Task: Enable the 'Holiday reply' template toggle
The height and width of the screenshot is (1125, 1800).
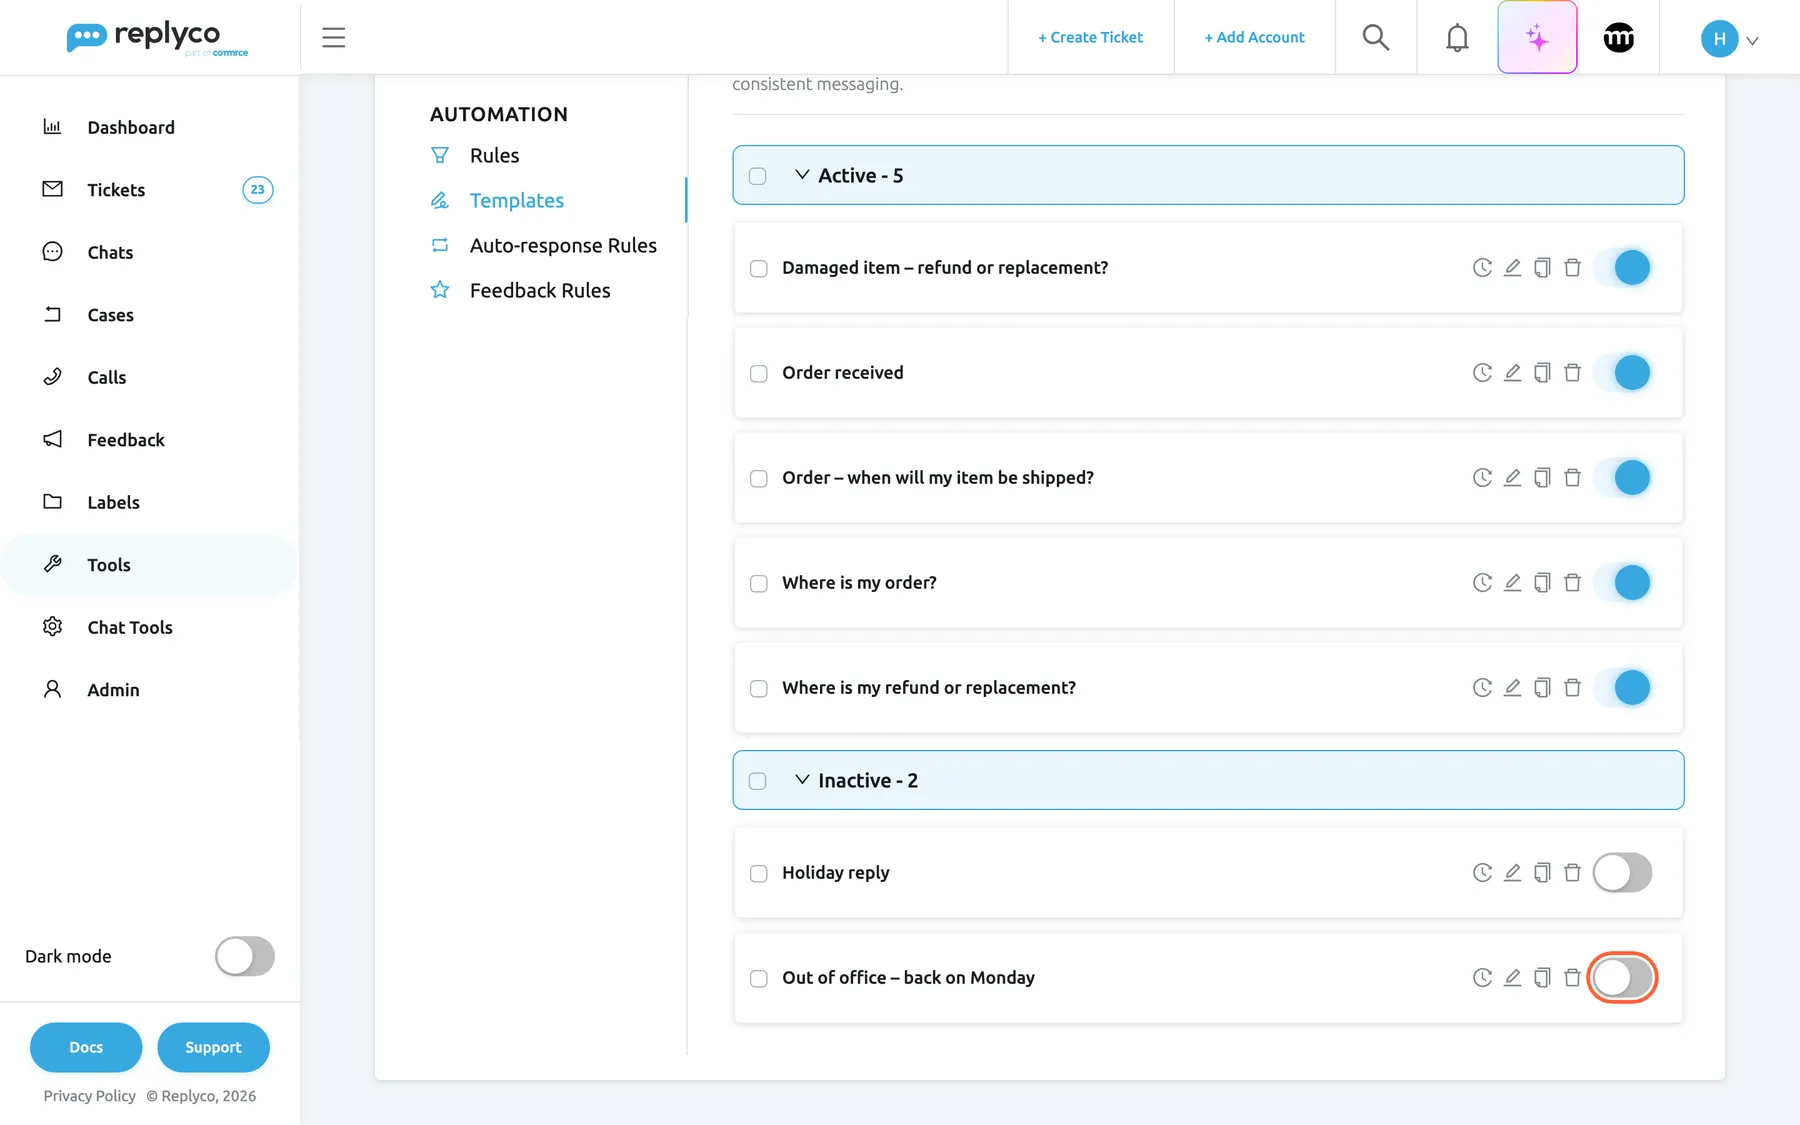Action: click(1622, 872)
